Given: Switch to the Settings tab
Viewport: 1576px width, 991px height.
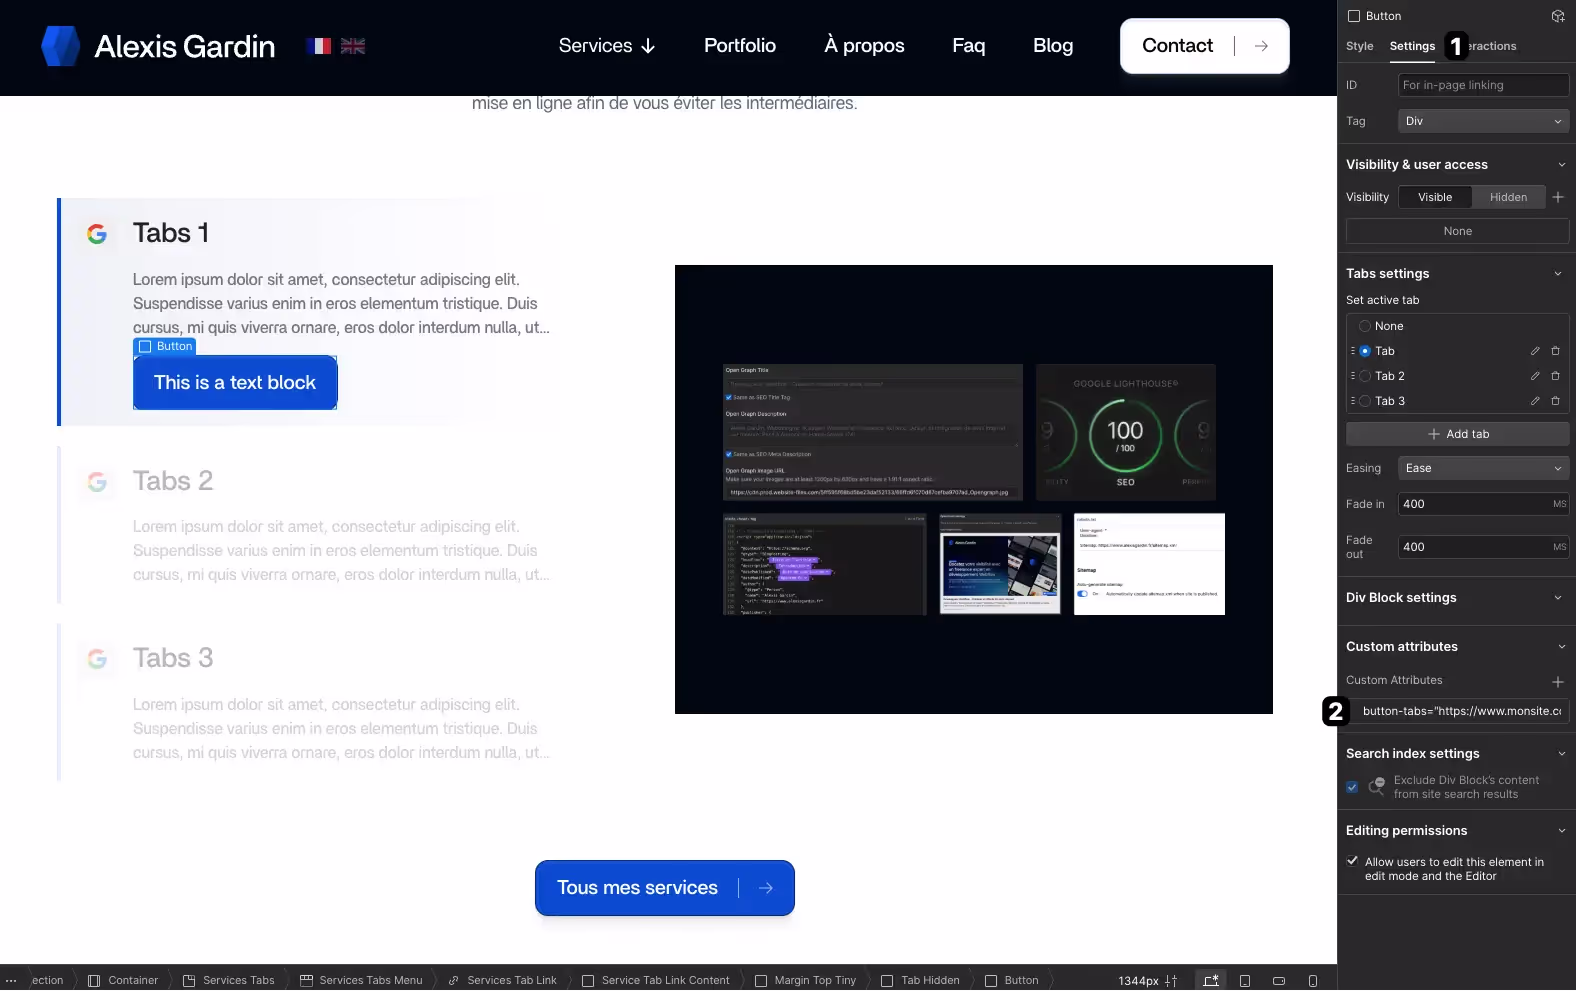Looking at the screenshot, I should (1412, 46).
